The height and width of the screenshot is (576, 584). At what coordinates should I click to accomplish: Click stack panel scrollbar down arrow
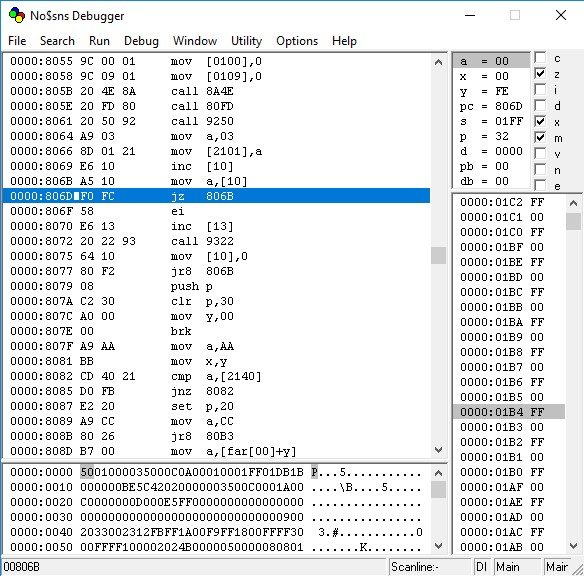573,546
